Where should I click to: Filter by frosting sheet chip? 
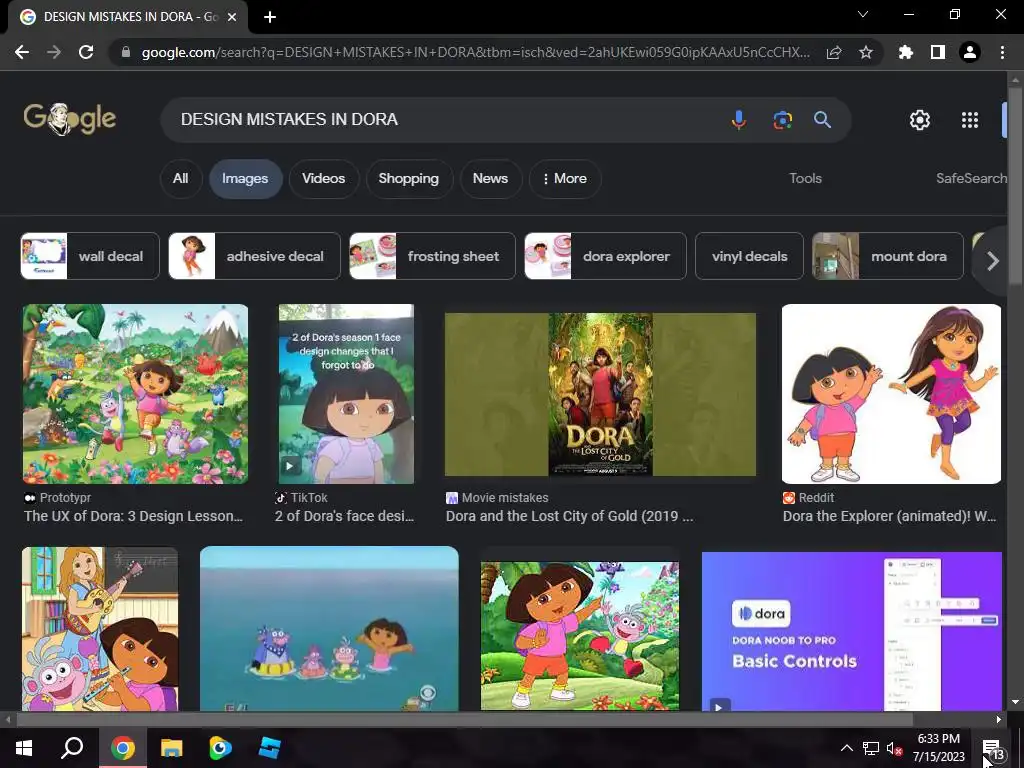point(432,256)
